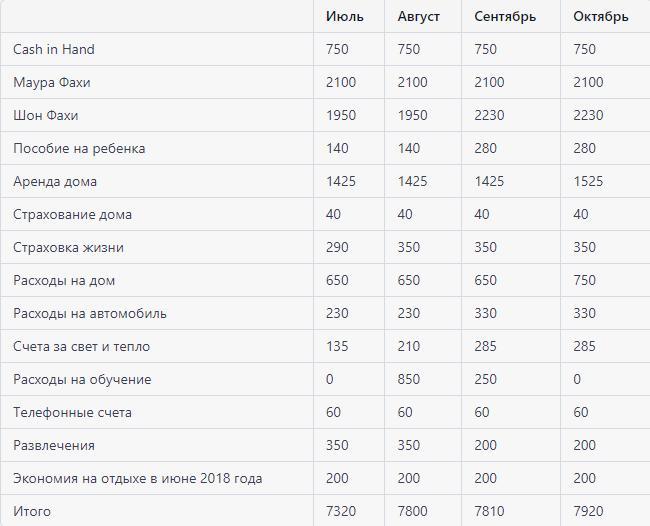
Task: Select the Страхование дома row label
Action: [72, 214]
